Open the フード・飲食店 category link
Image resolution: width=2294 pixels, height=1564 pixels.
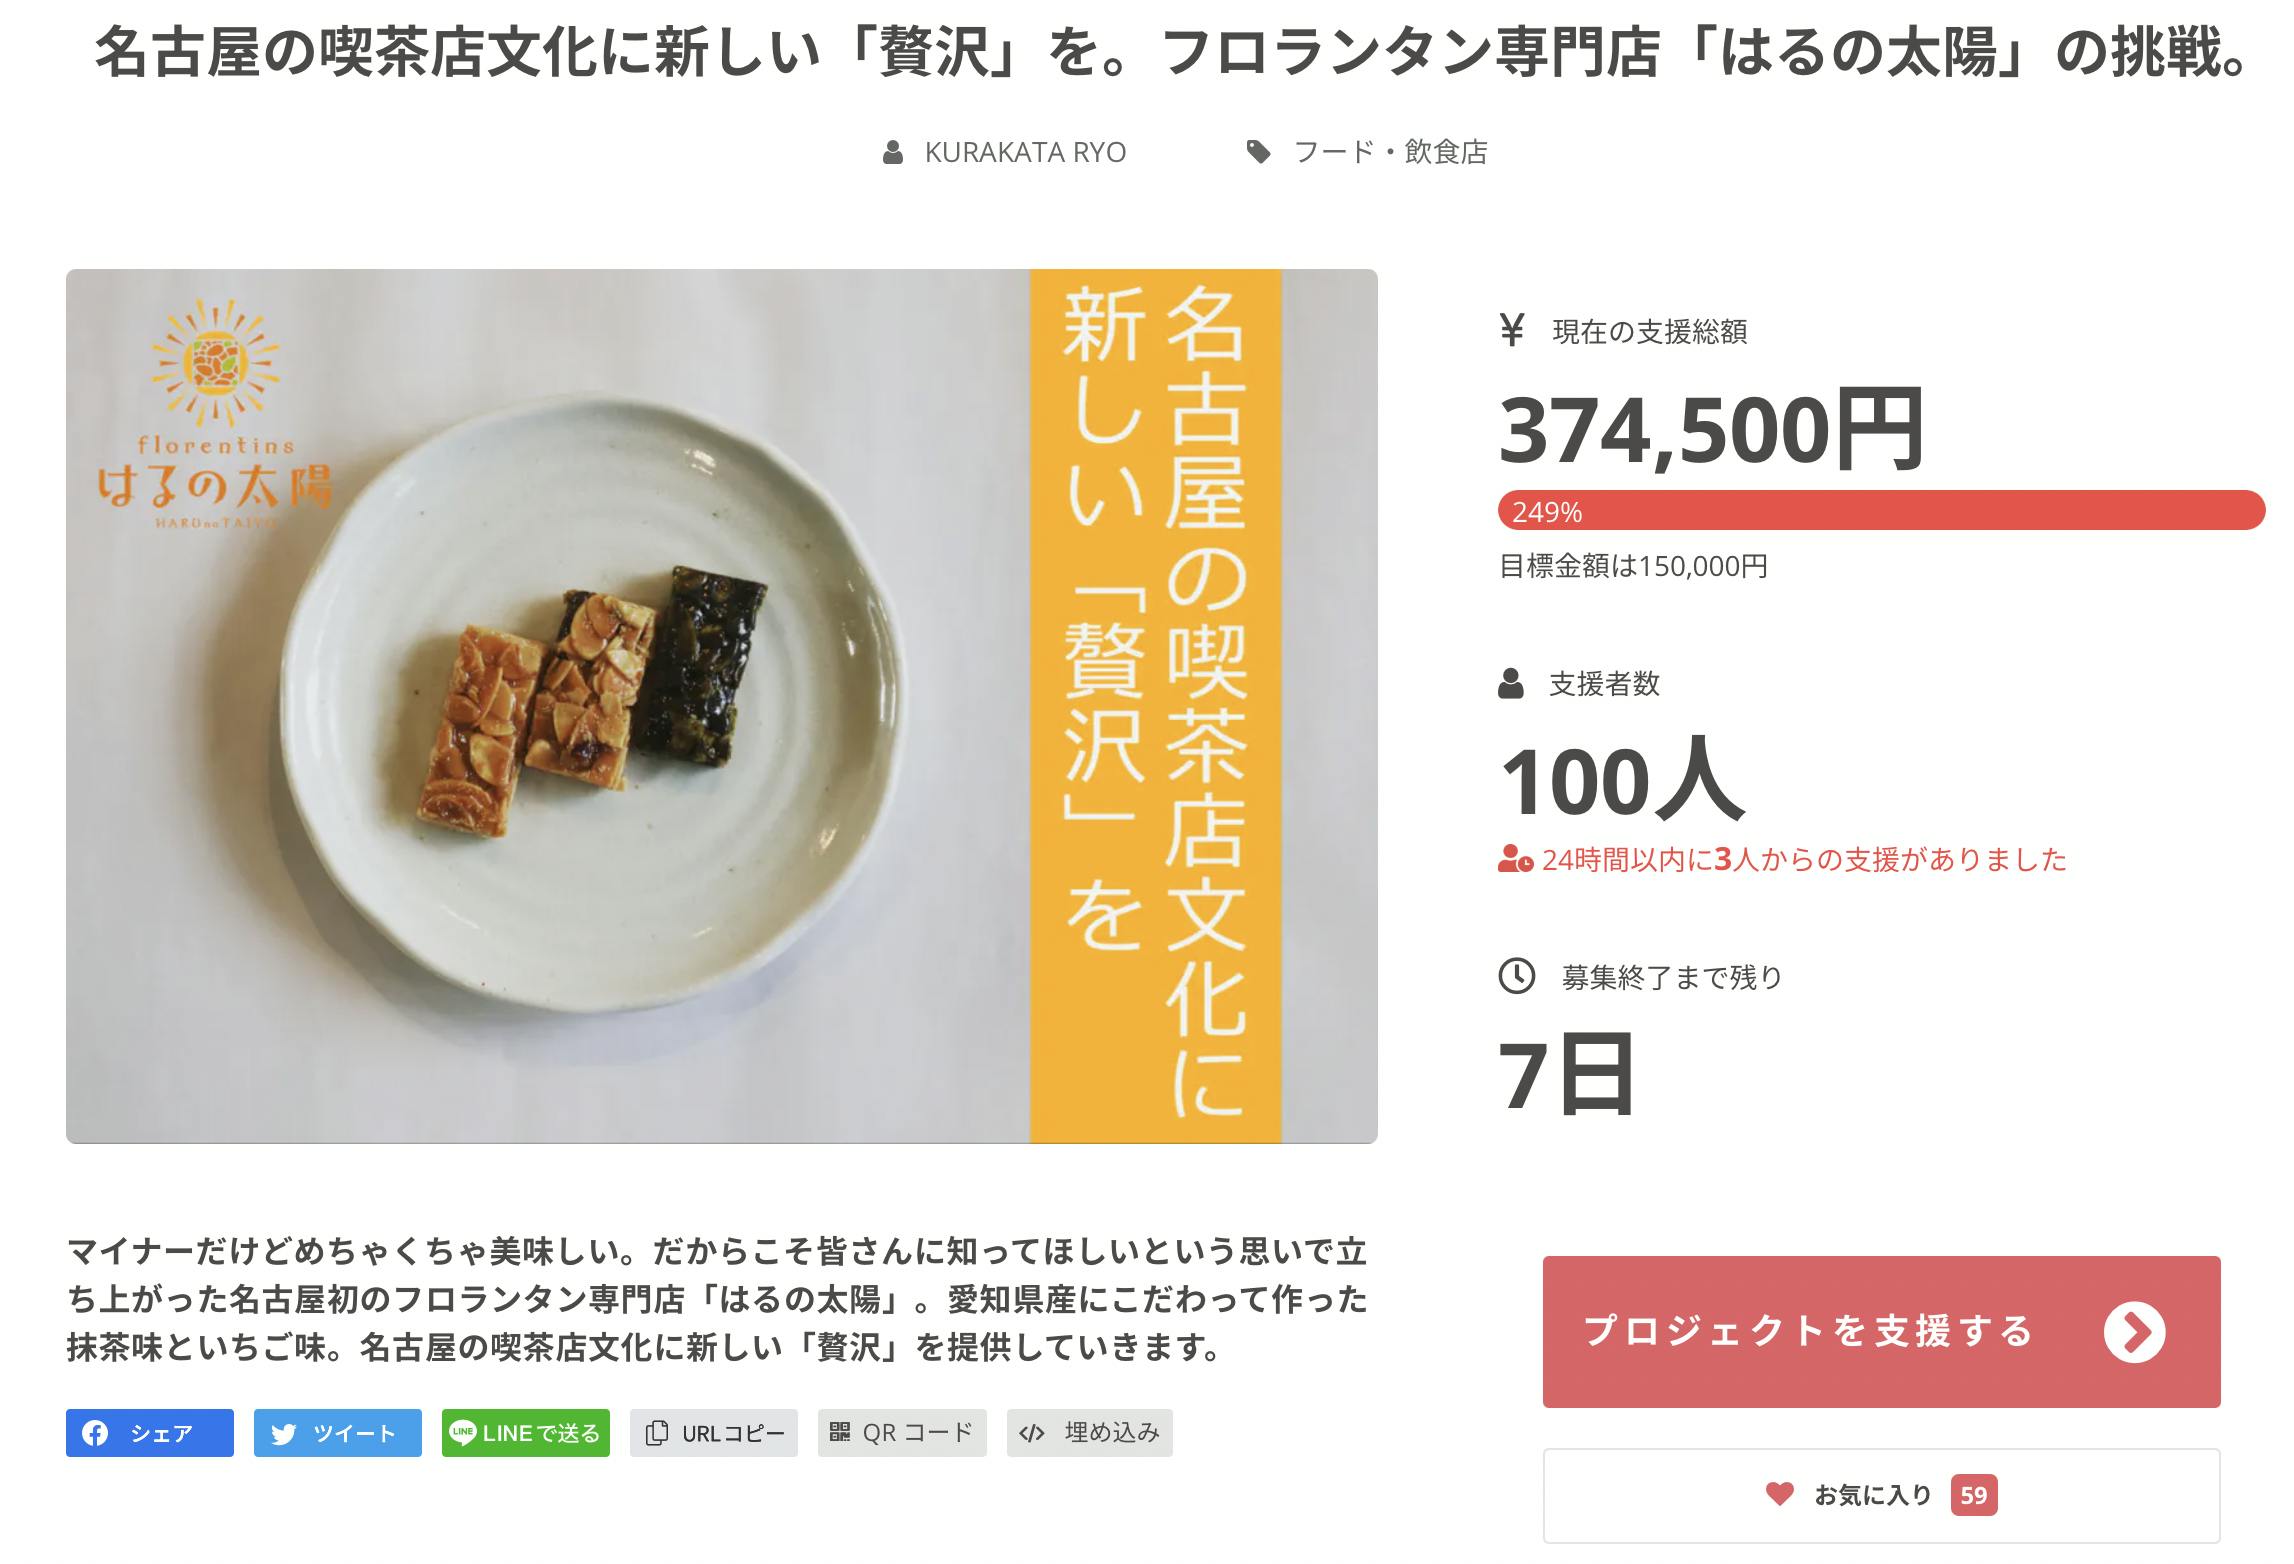1390,152
